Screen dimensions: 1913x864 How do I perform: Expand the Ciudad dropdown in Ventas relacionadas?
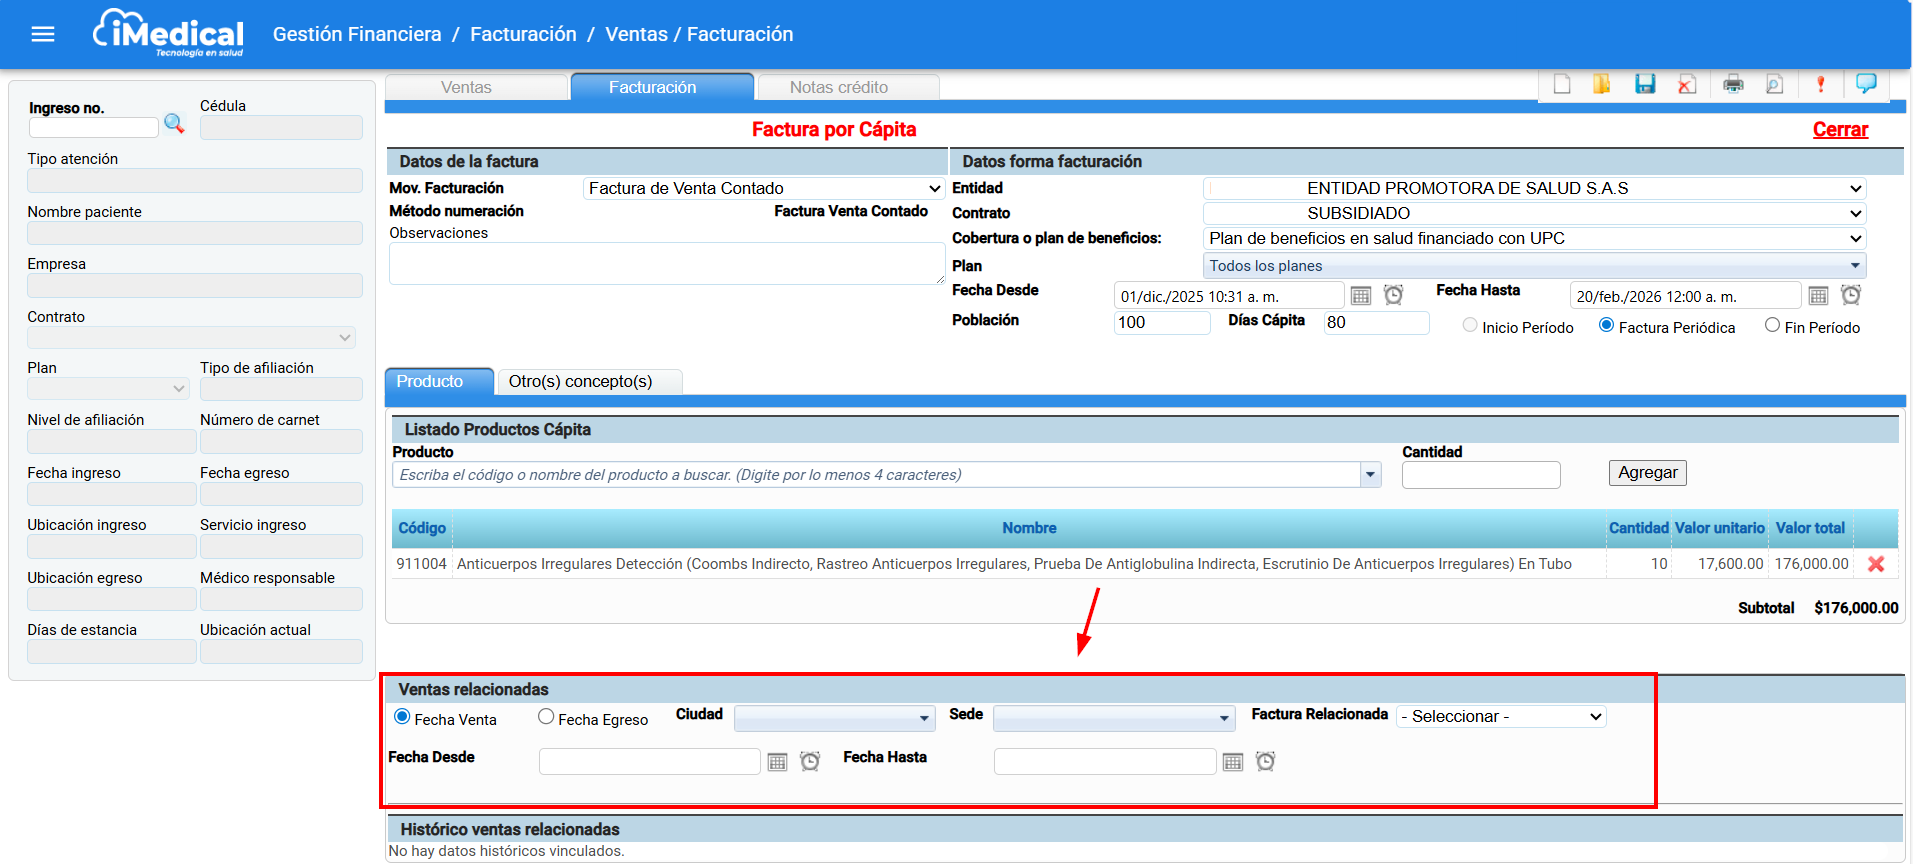click(834, 718)
